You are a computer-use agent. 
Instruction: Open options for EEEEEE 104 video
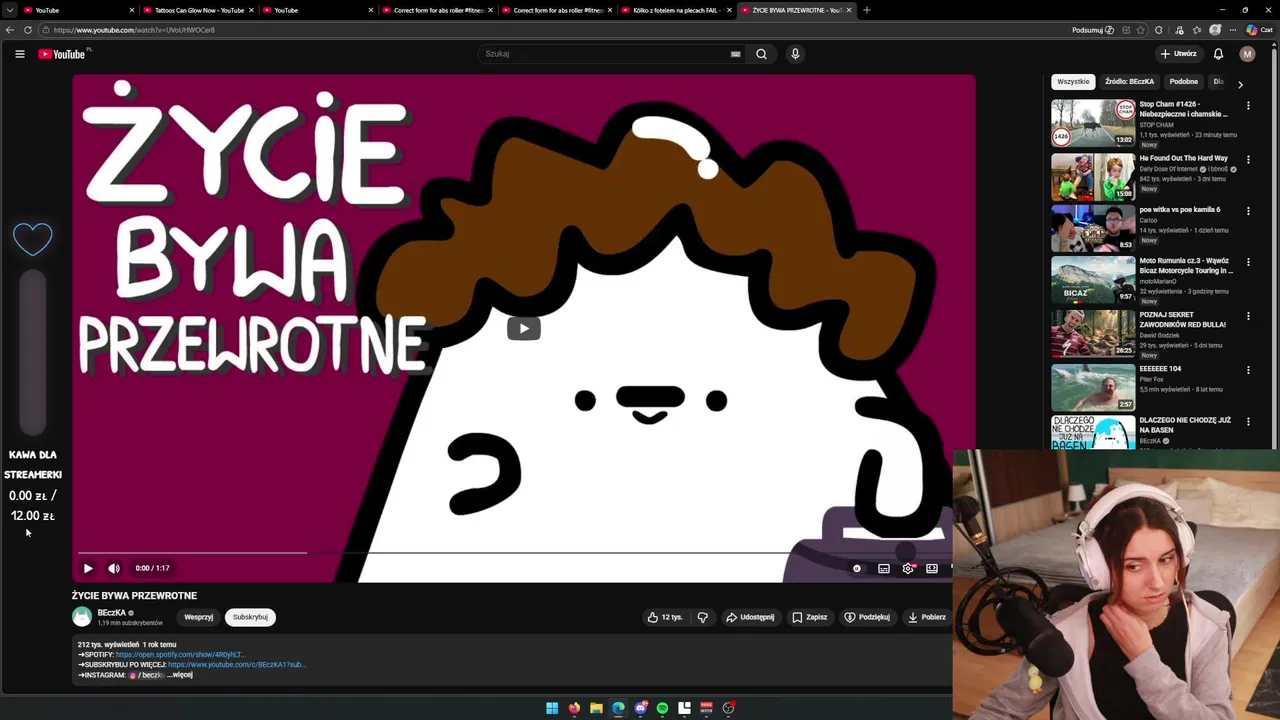[x=1248, y=370]
